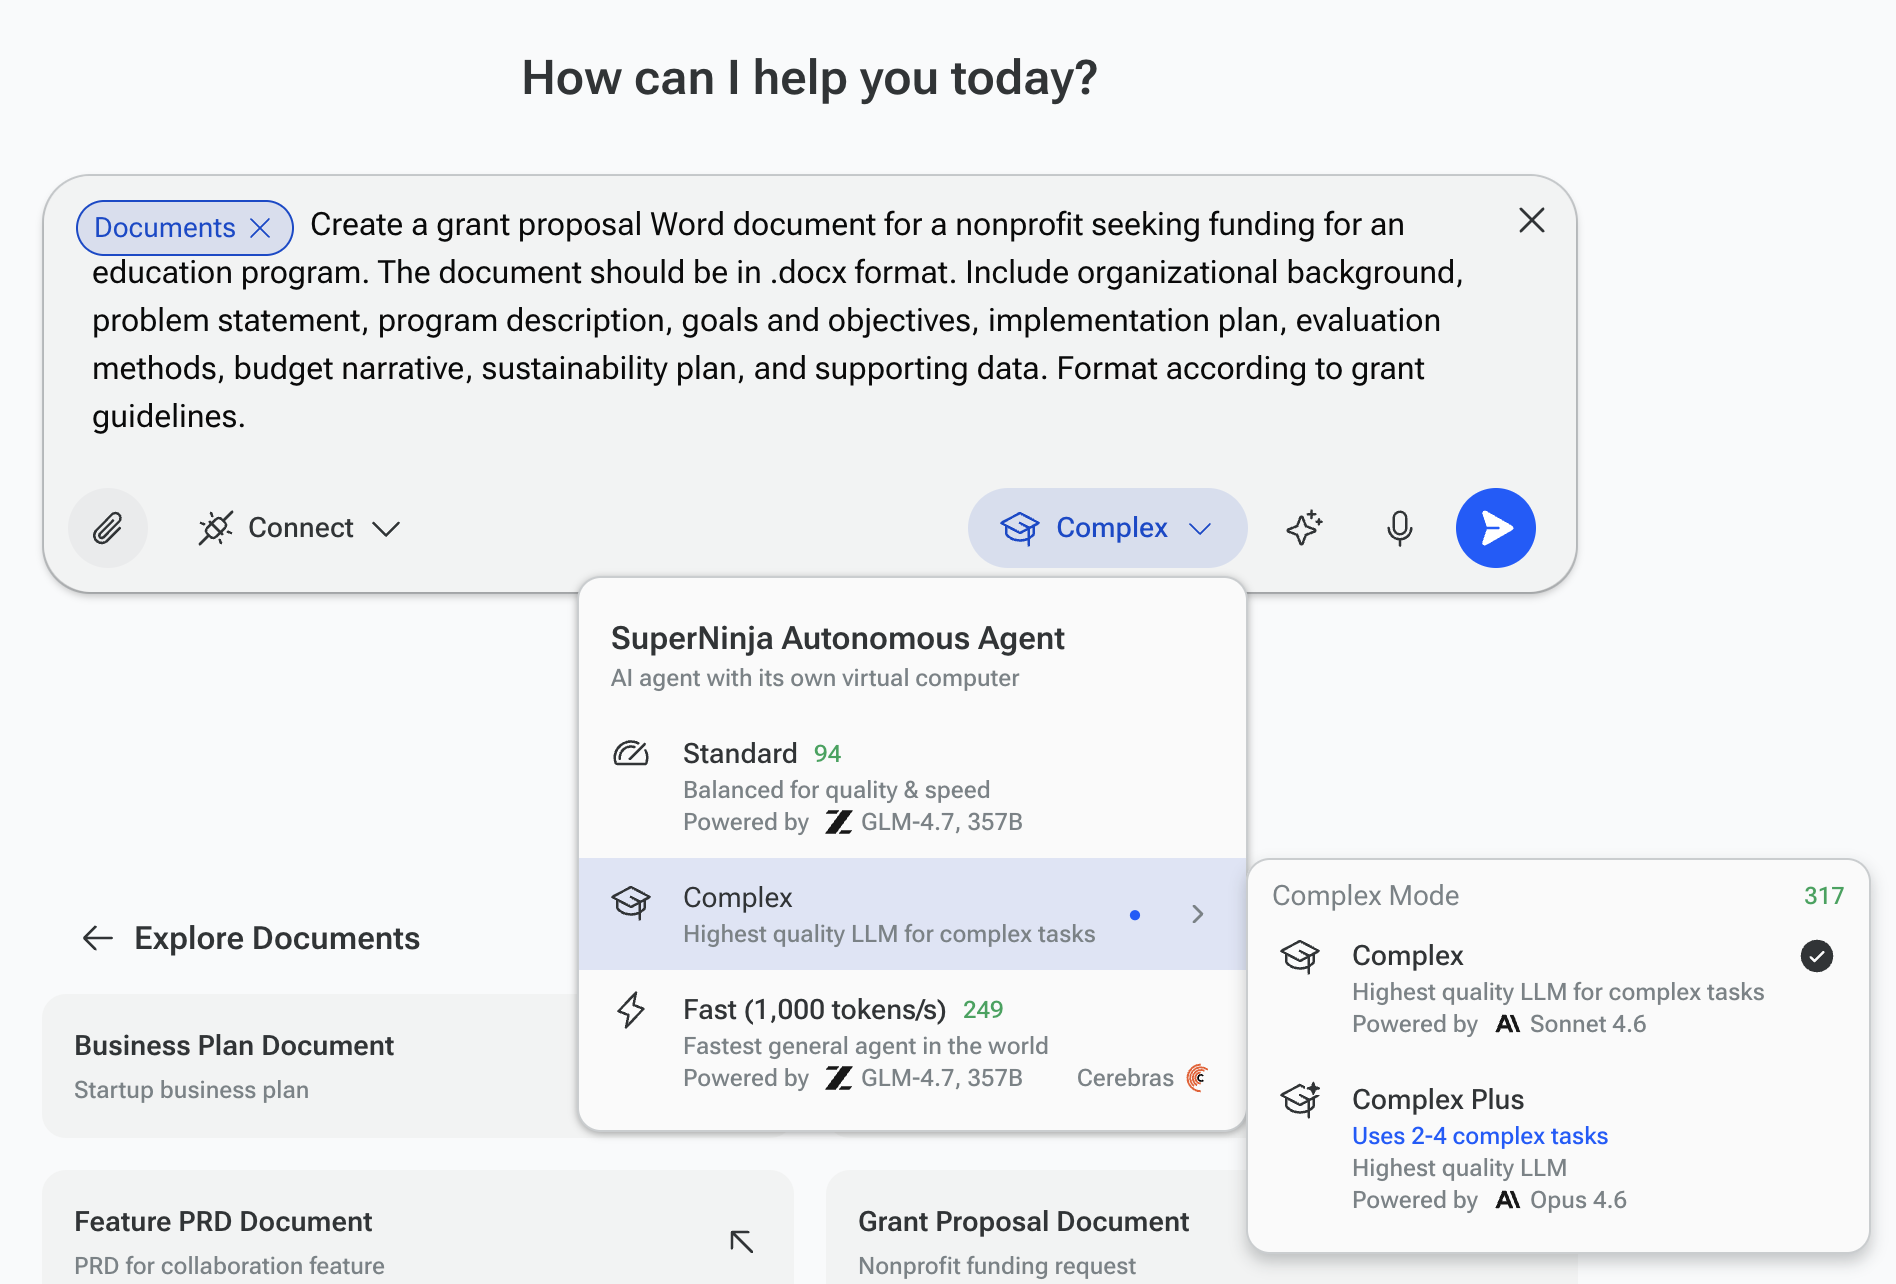
Task: Click the Connect plug icon
Action: coord(215,528)
